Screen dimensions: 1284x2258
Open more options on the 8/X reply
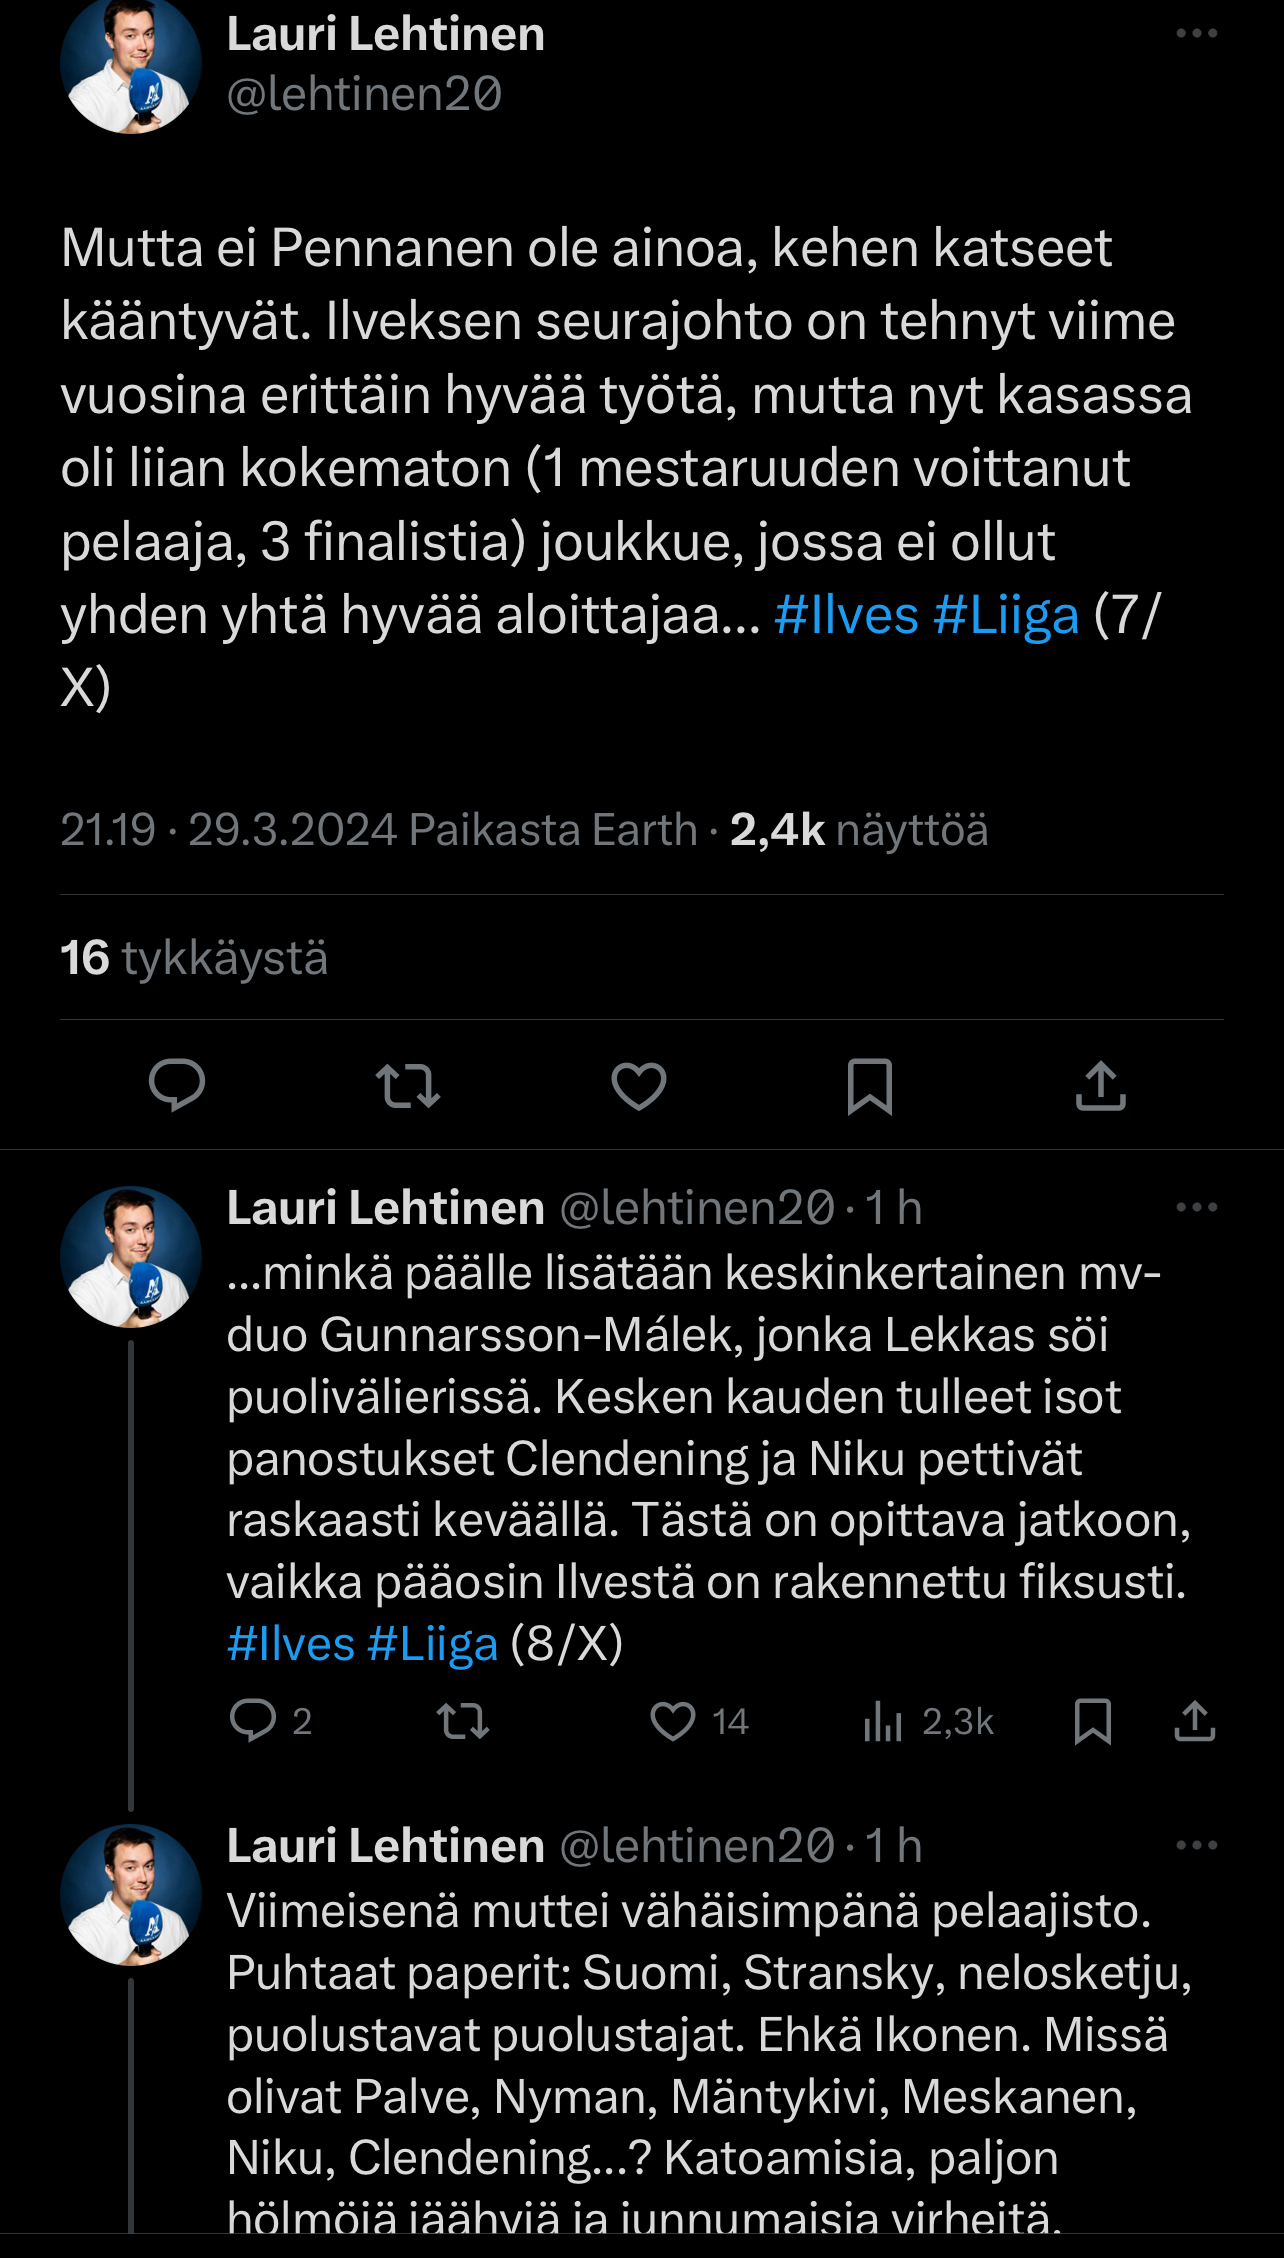[x=1196, y=1207]
